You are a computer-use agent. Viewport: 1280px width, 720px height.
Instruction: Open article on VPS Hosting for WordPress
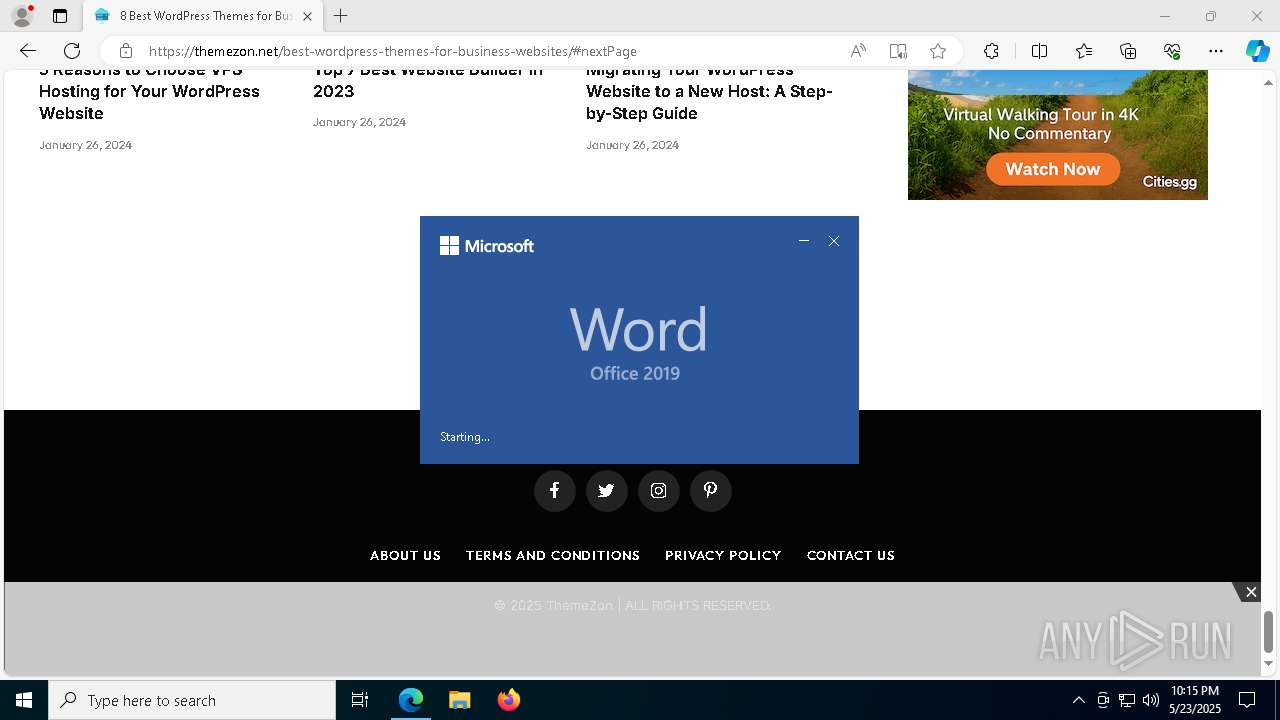click(149, 92)
